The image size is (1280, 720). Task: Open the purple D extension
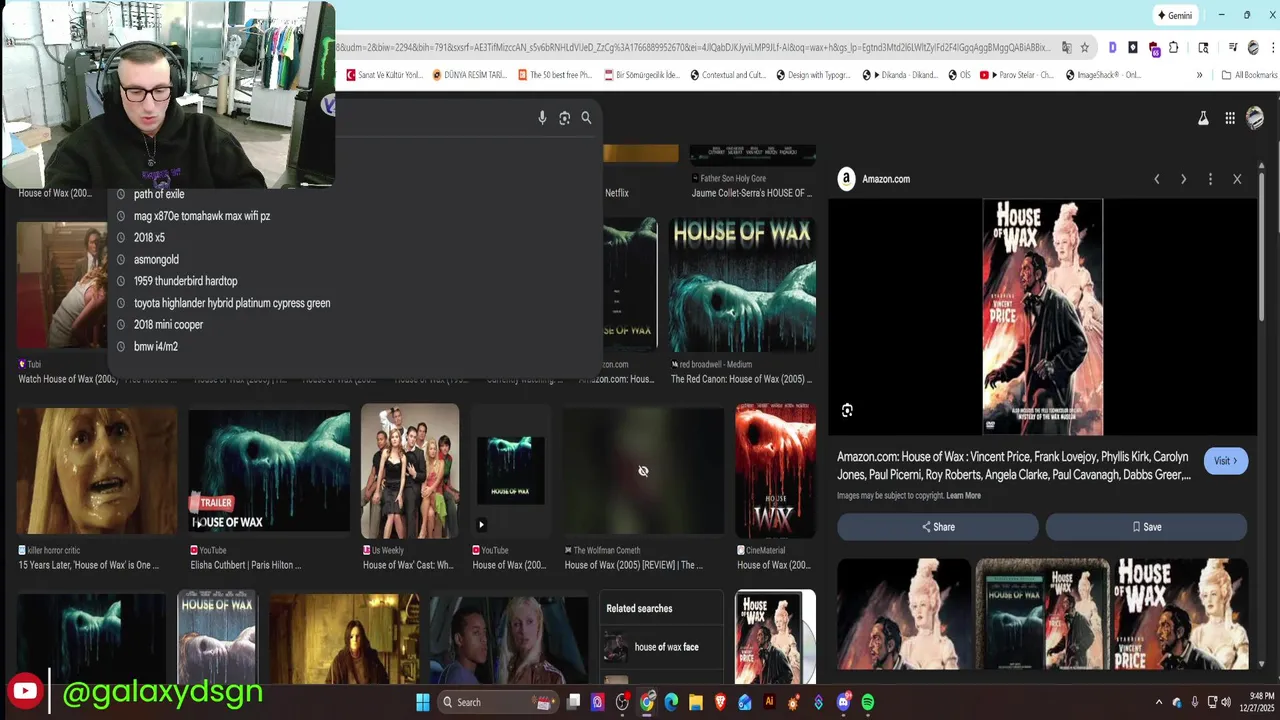coord(1113,47)
